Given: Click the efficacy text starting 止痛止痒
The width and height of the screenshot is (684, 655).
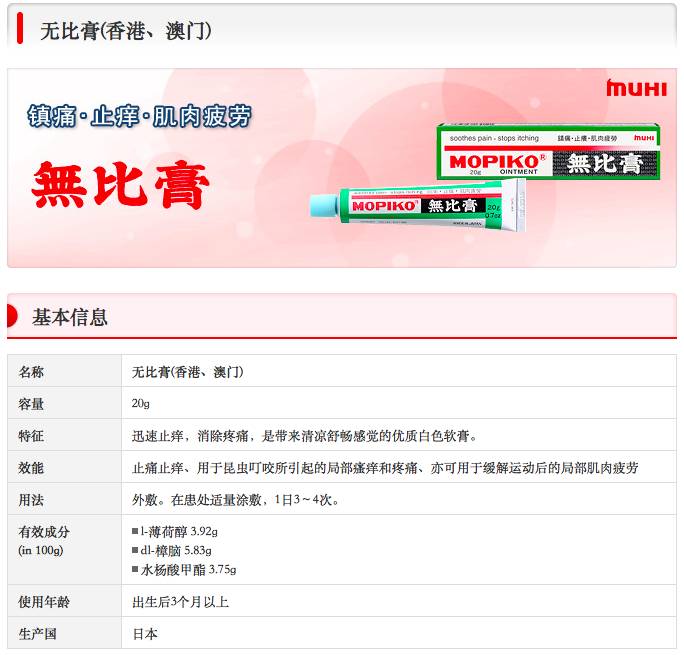Looking at the screenshot, I should tap(385, 468).
